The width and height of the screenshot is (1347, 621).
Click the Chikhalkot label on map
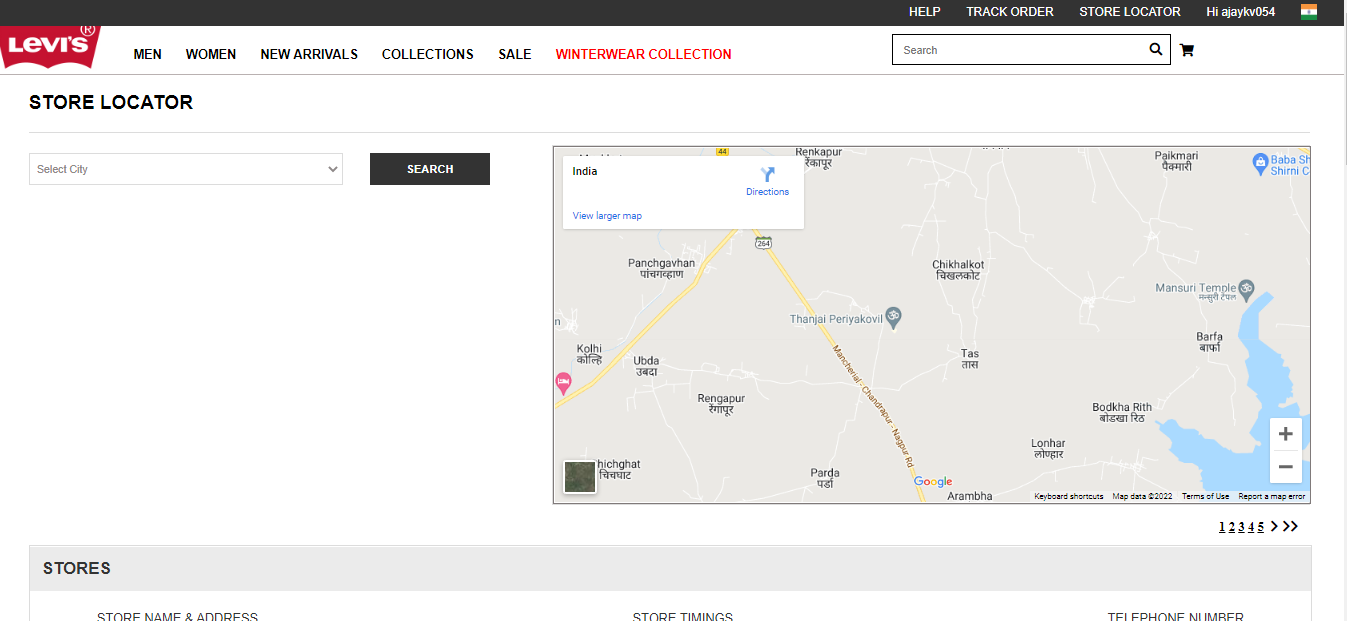958,270
